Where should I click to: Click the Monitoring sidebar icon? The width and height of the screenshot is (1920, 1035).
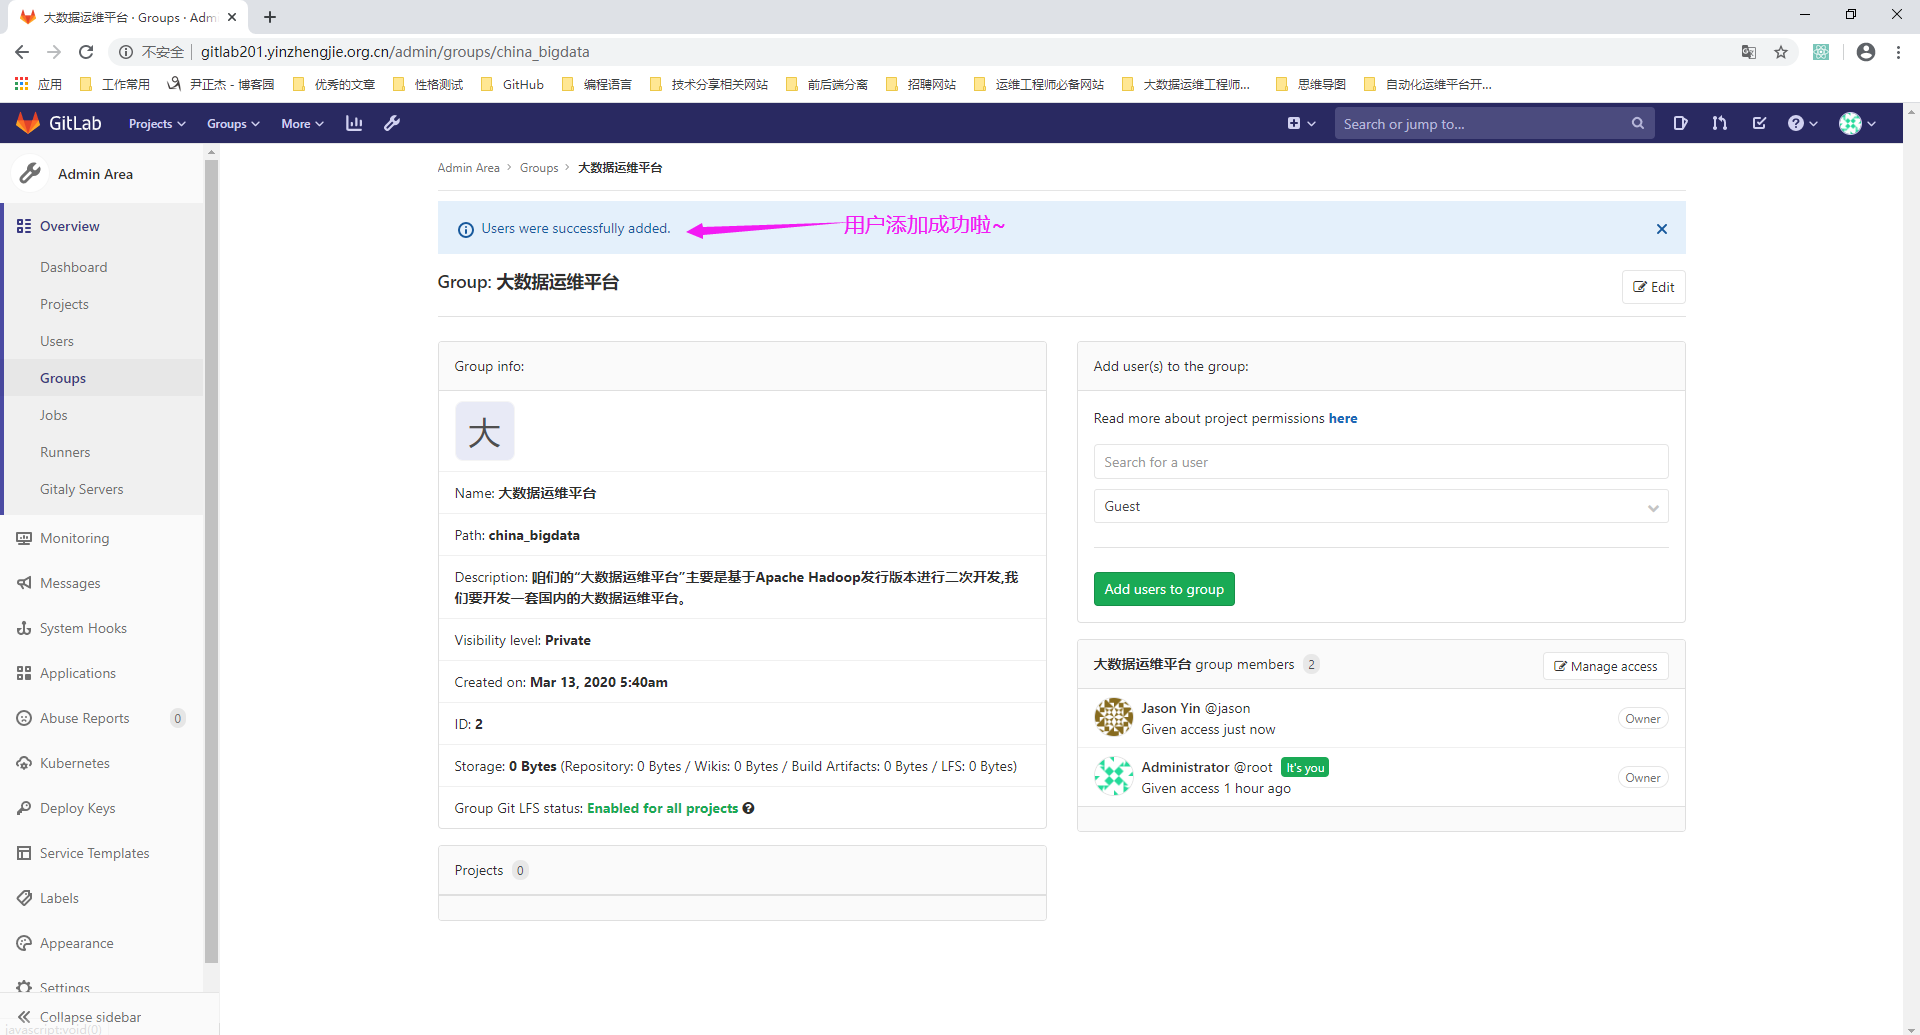pos(24,538)
